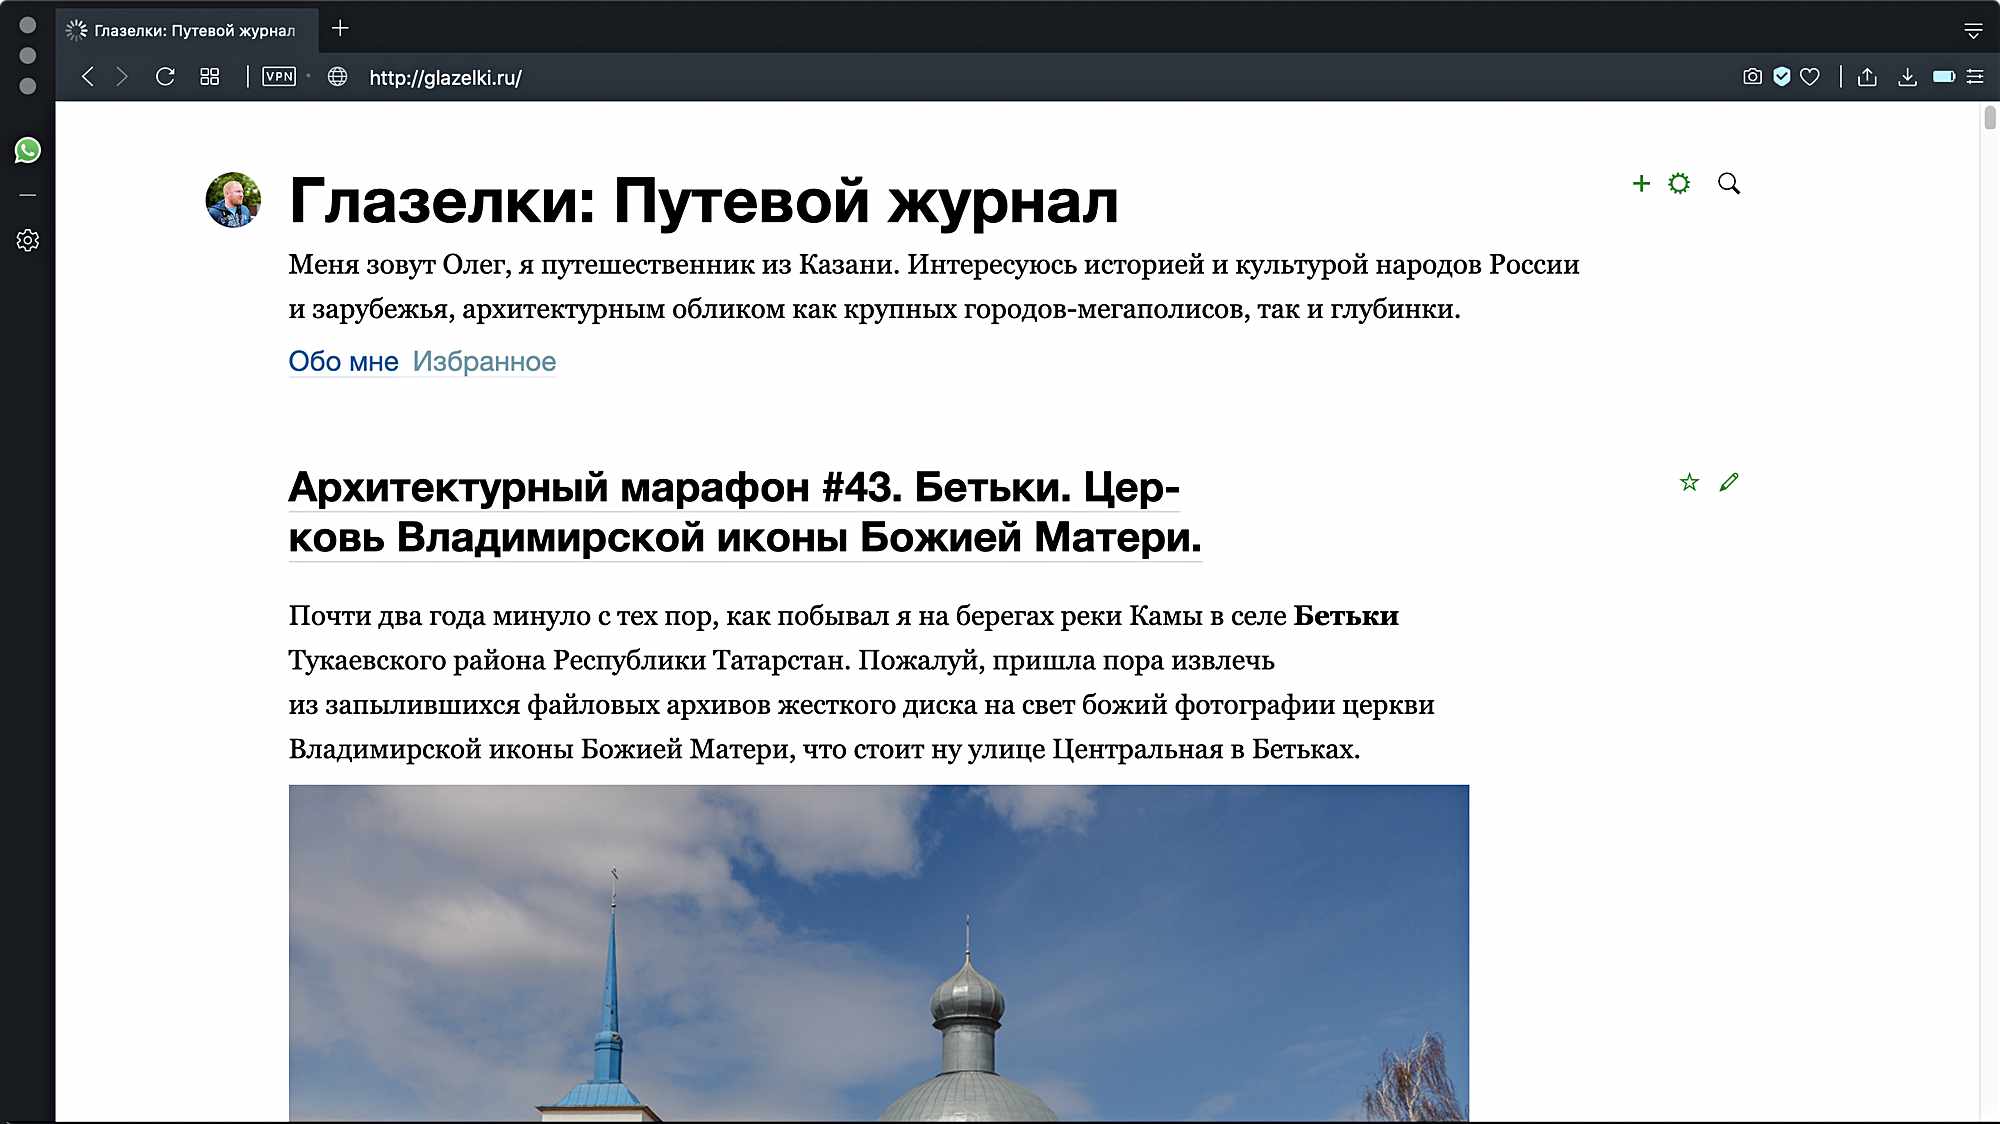The width and height of the screenshot is (2000, 1124).
Task: Search the blog
Action: 1729,183
